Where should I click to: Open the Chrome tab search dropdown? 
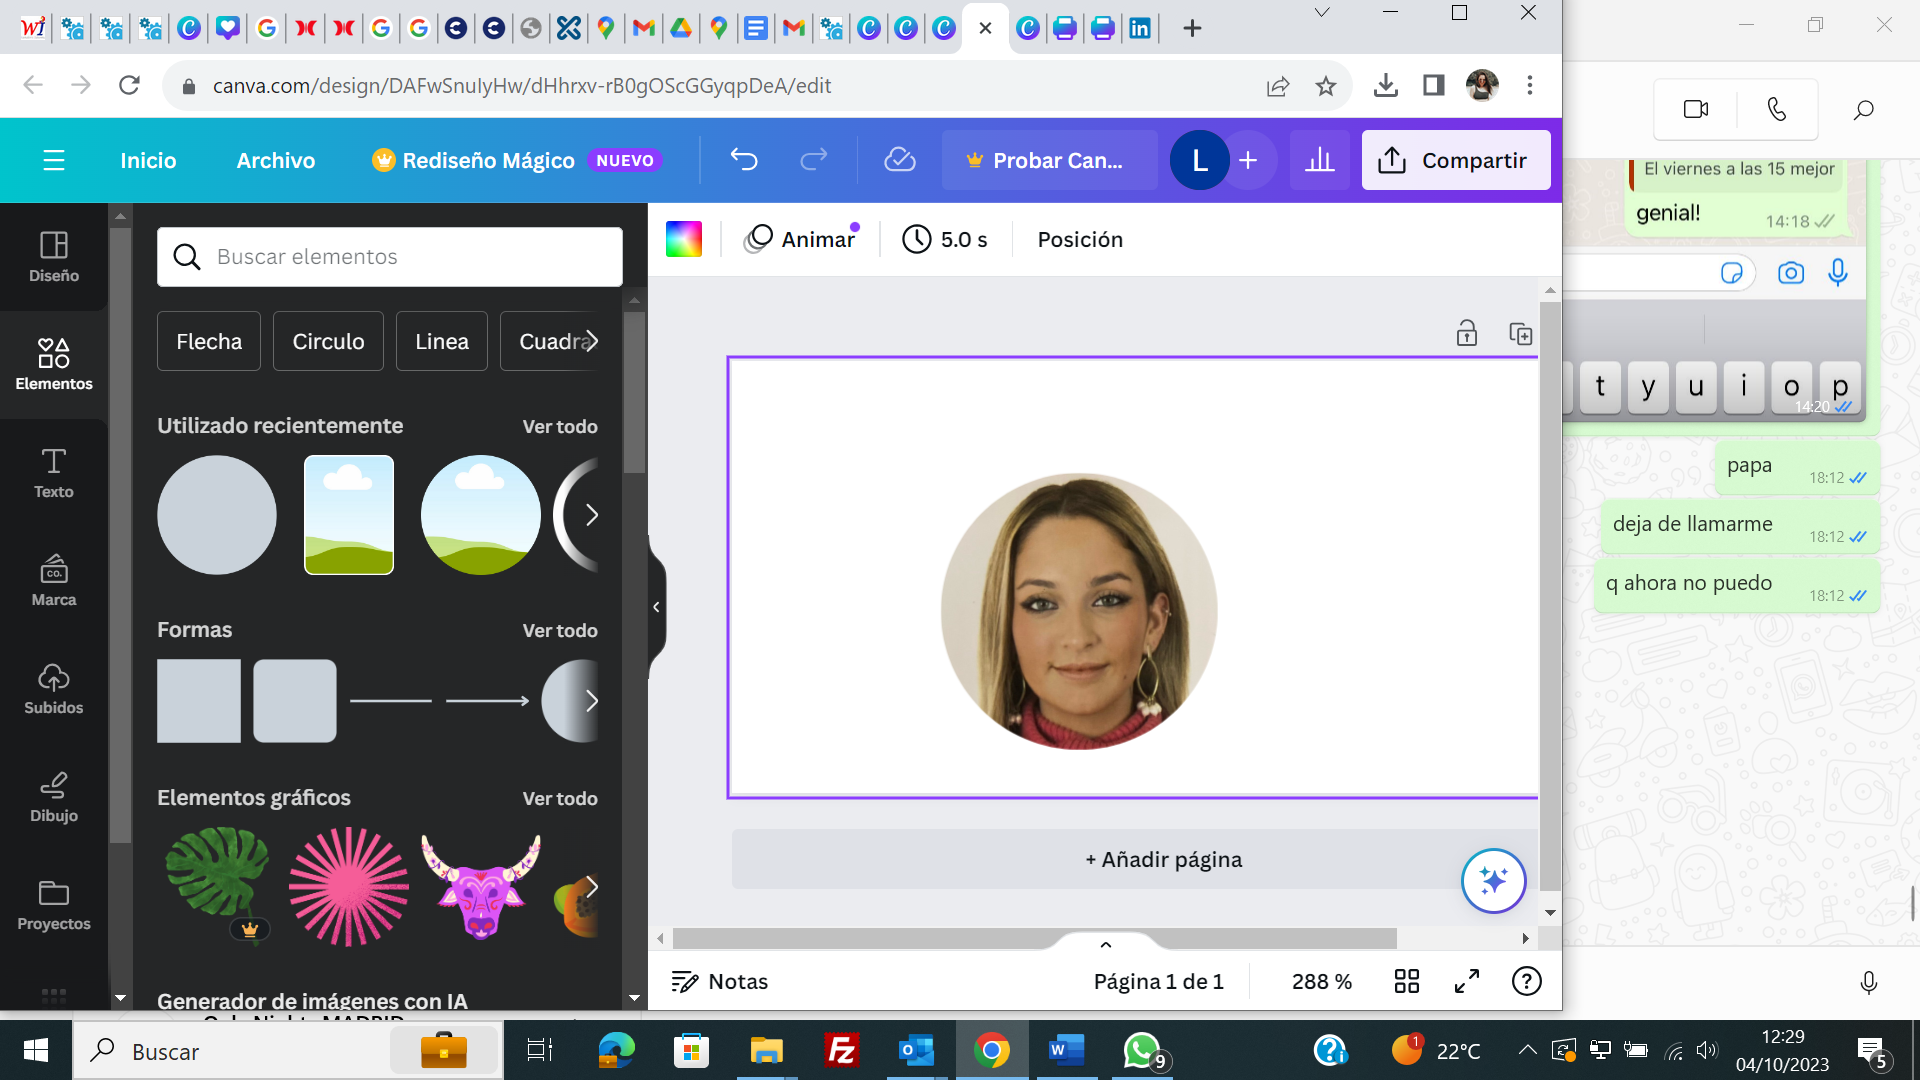point(1321,13)
